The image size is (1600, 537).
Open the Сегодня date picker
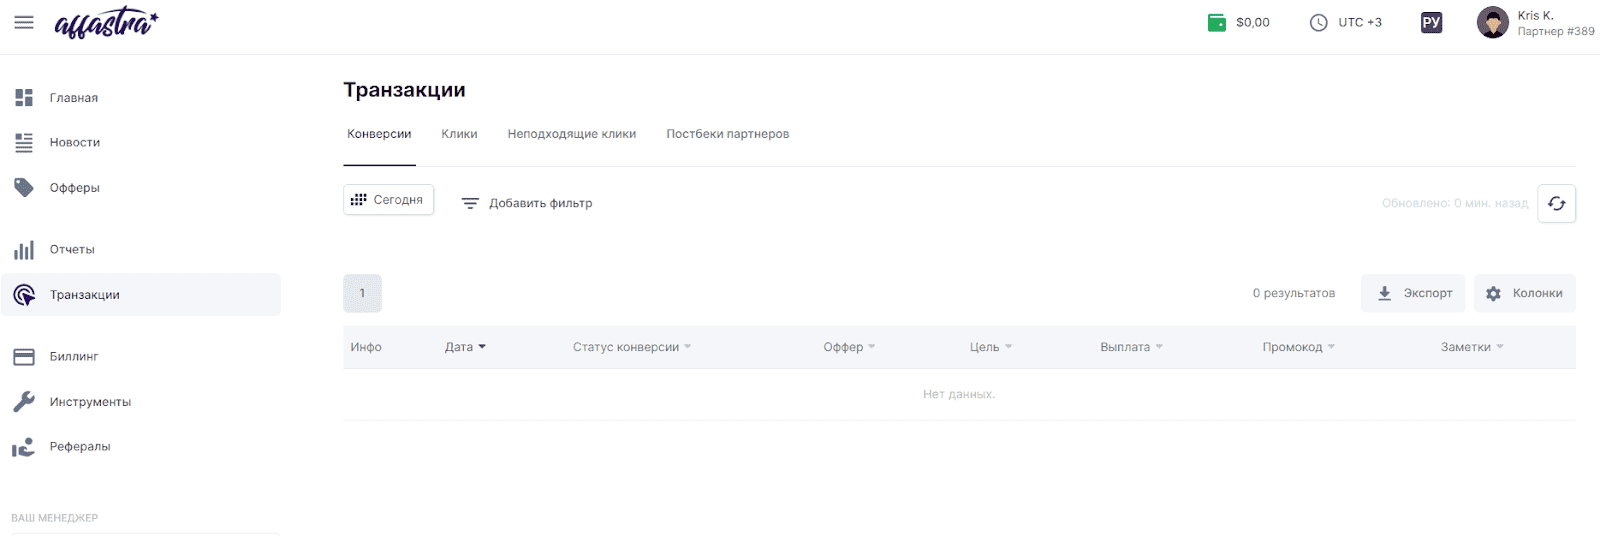click(x=388, y=199)
